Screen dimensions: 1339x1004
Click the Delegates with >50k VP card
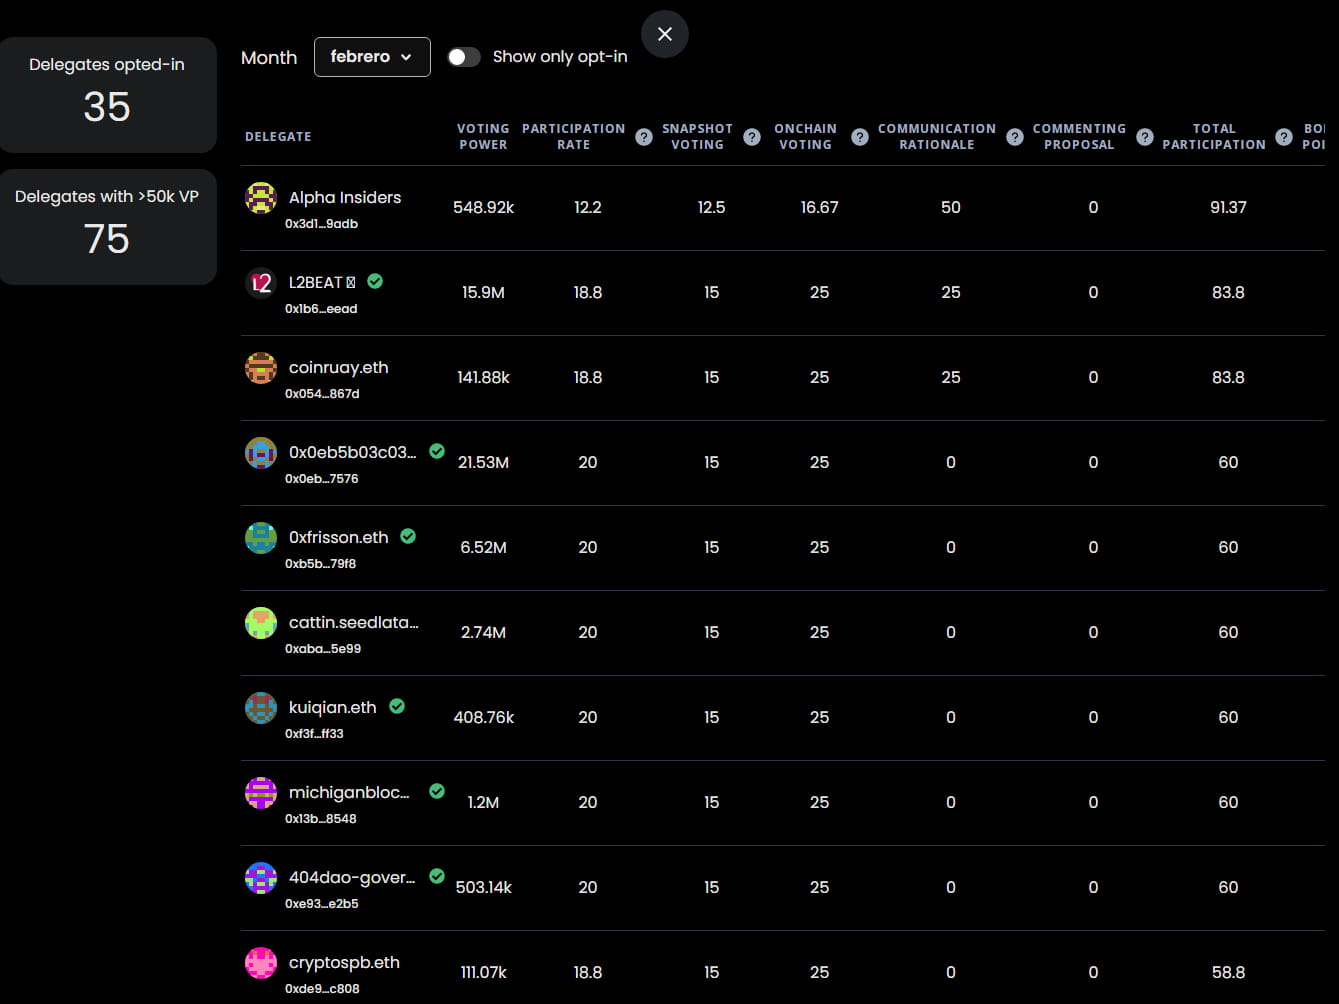click(x=107, y=227)
